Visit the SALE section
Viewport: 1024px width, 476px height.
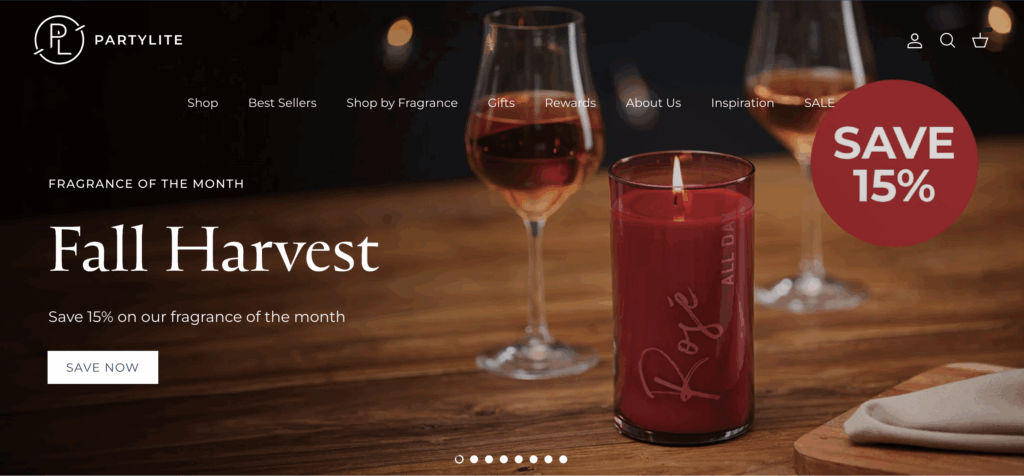819,103
